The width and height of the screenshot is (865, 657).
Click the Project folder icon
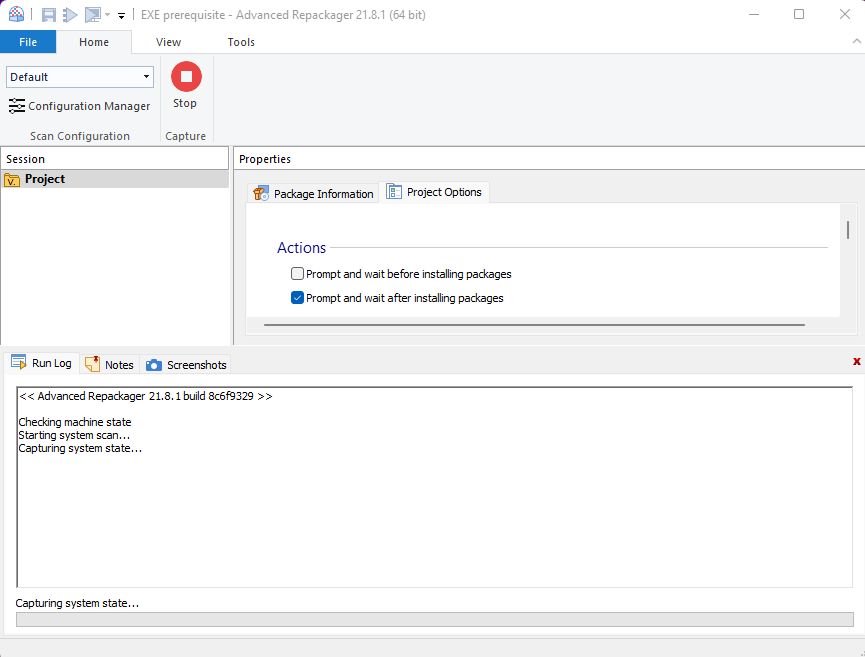pos(12,180)
